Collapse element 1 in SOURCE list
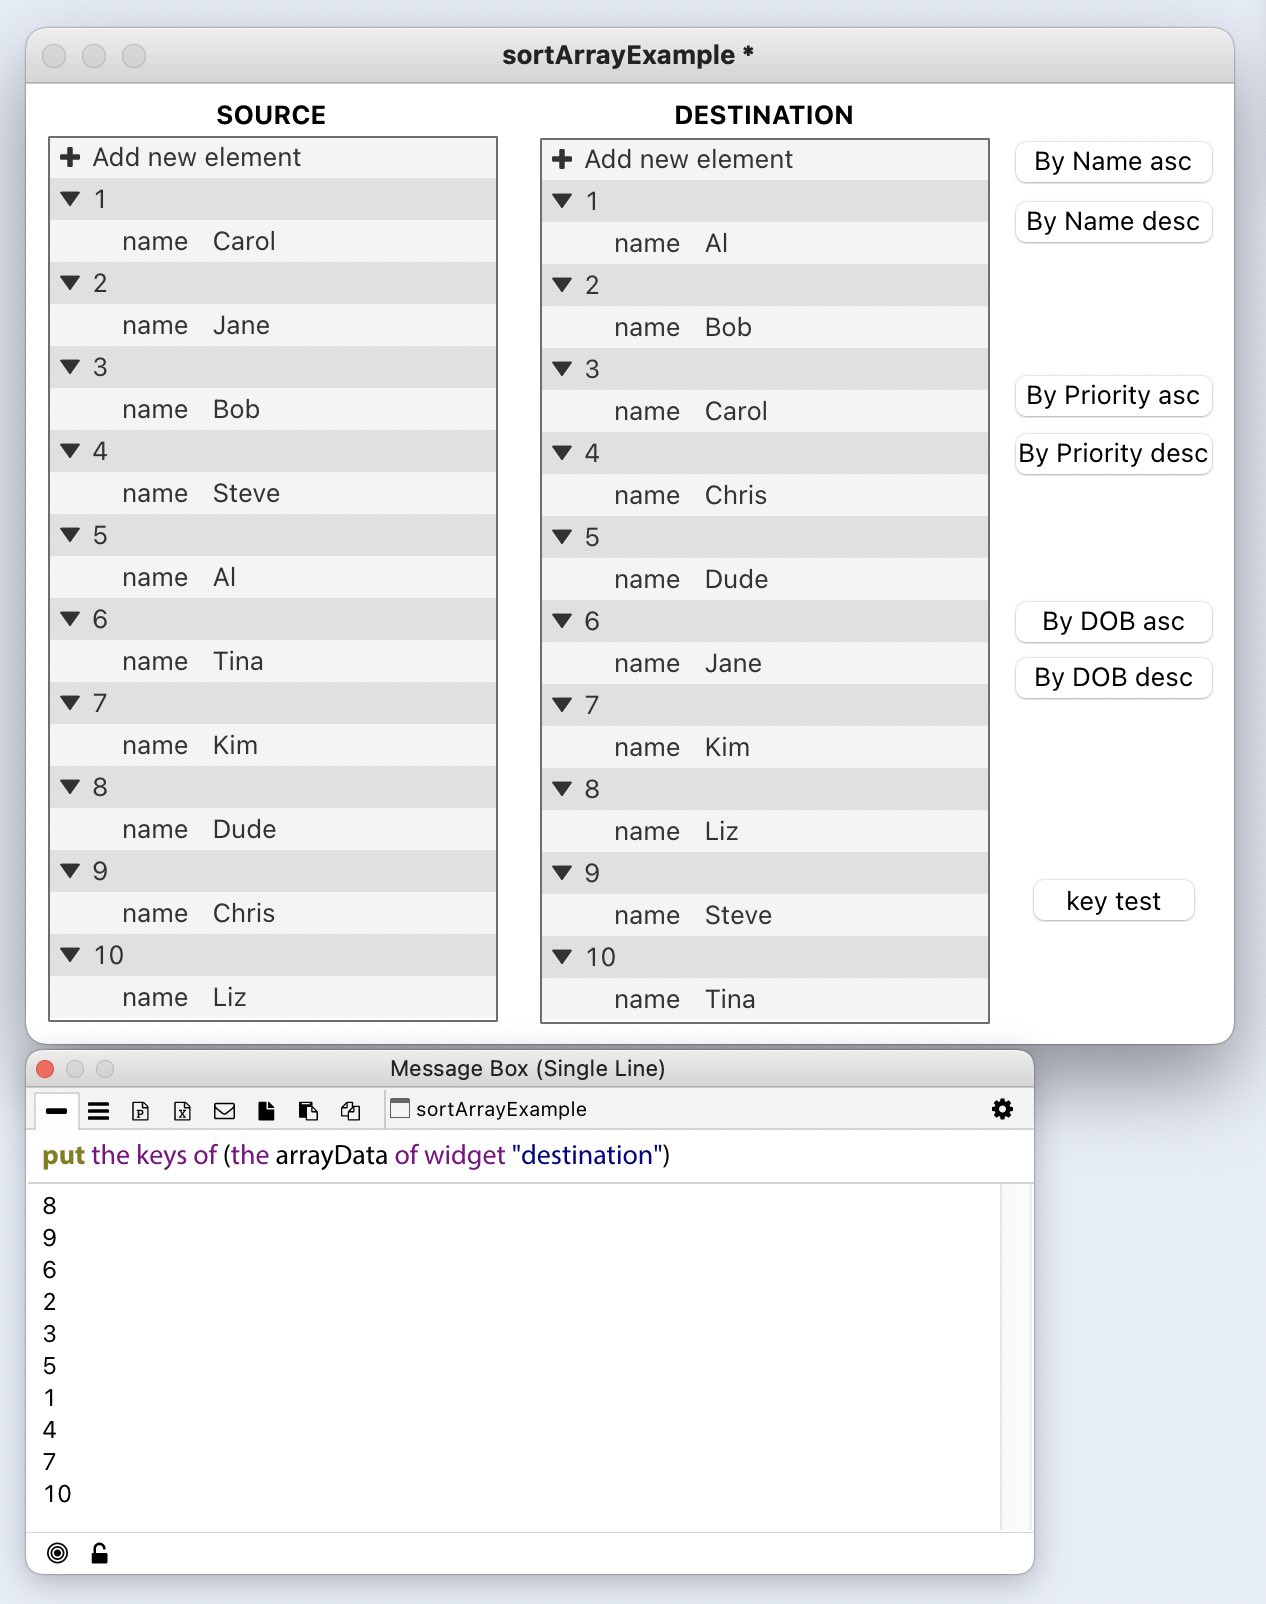The height and width of the screenshot is (1604, 1266). click(70, 199)
